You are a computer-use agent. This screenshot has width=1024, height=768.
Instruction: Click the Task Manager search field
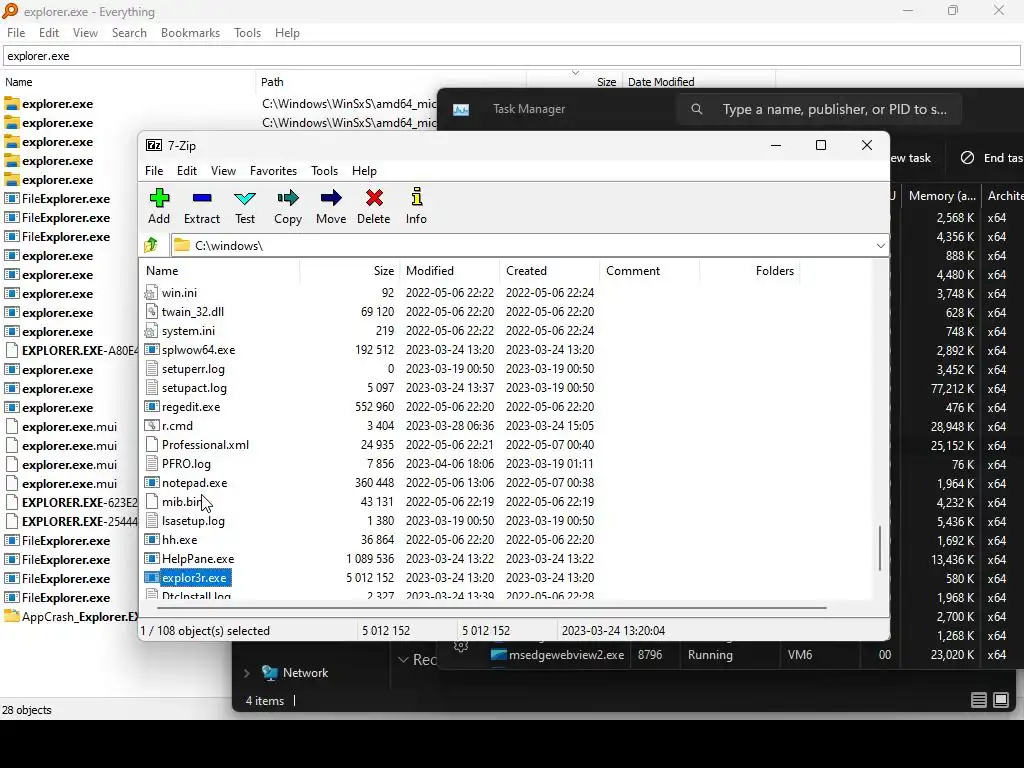820,109
